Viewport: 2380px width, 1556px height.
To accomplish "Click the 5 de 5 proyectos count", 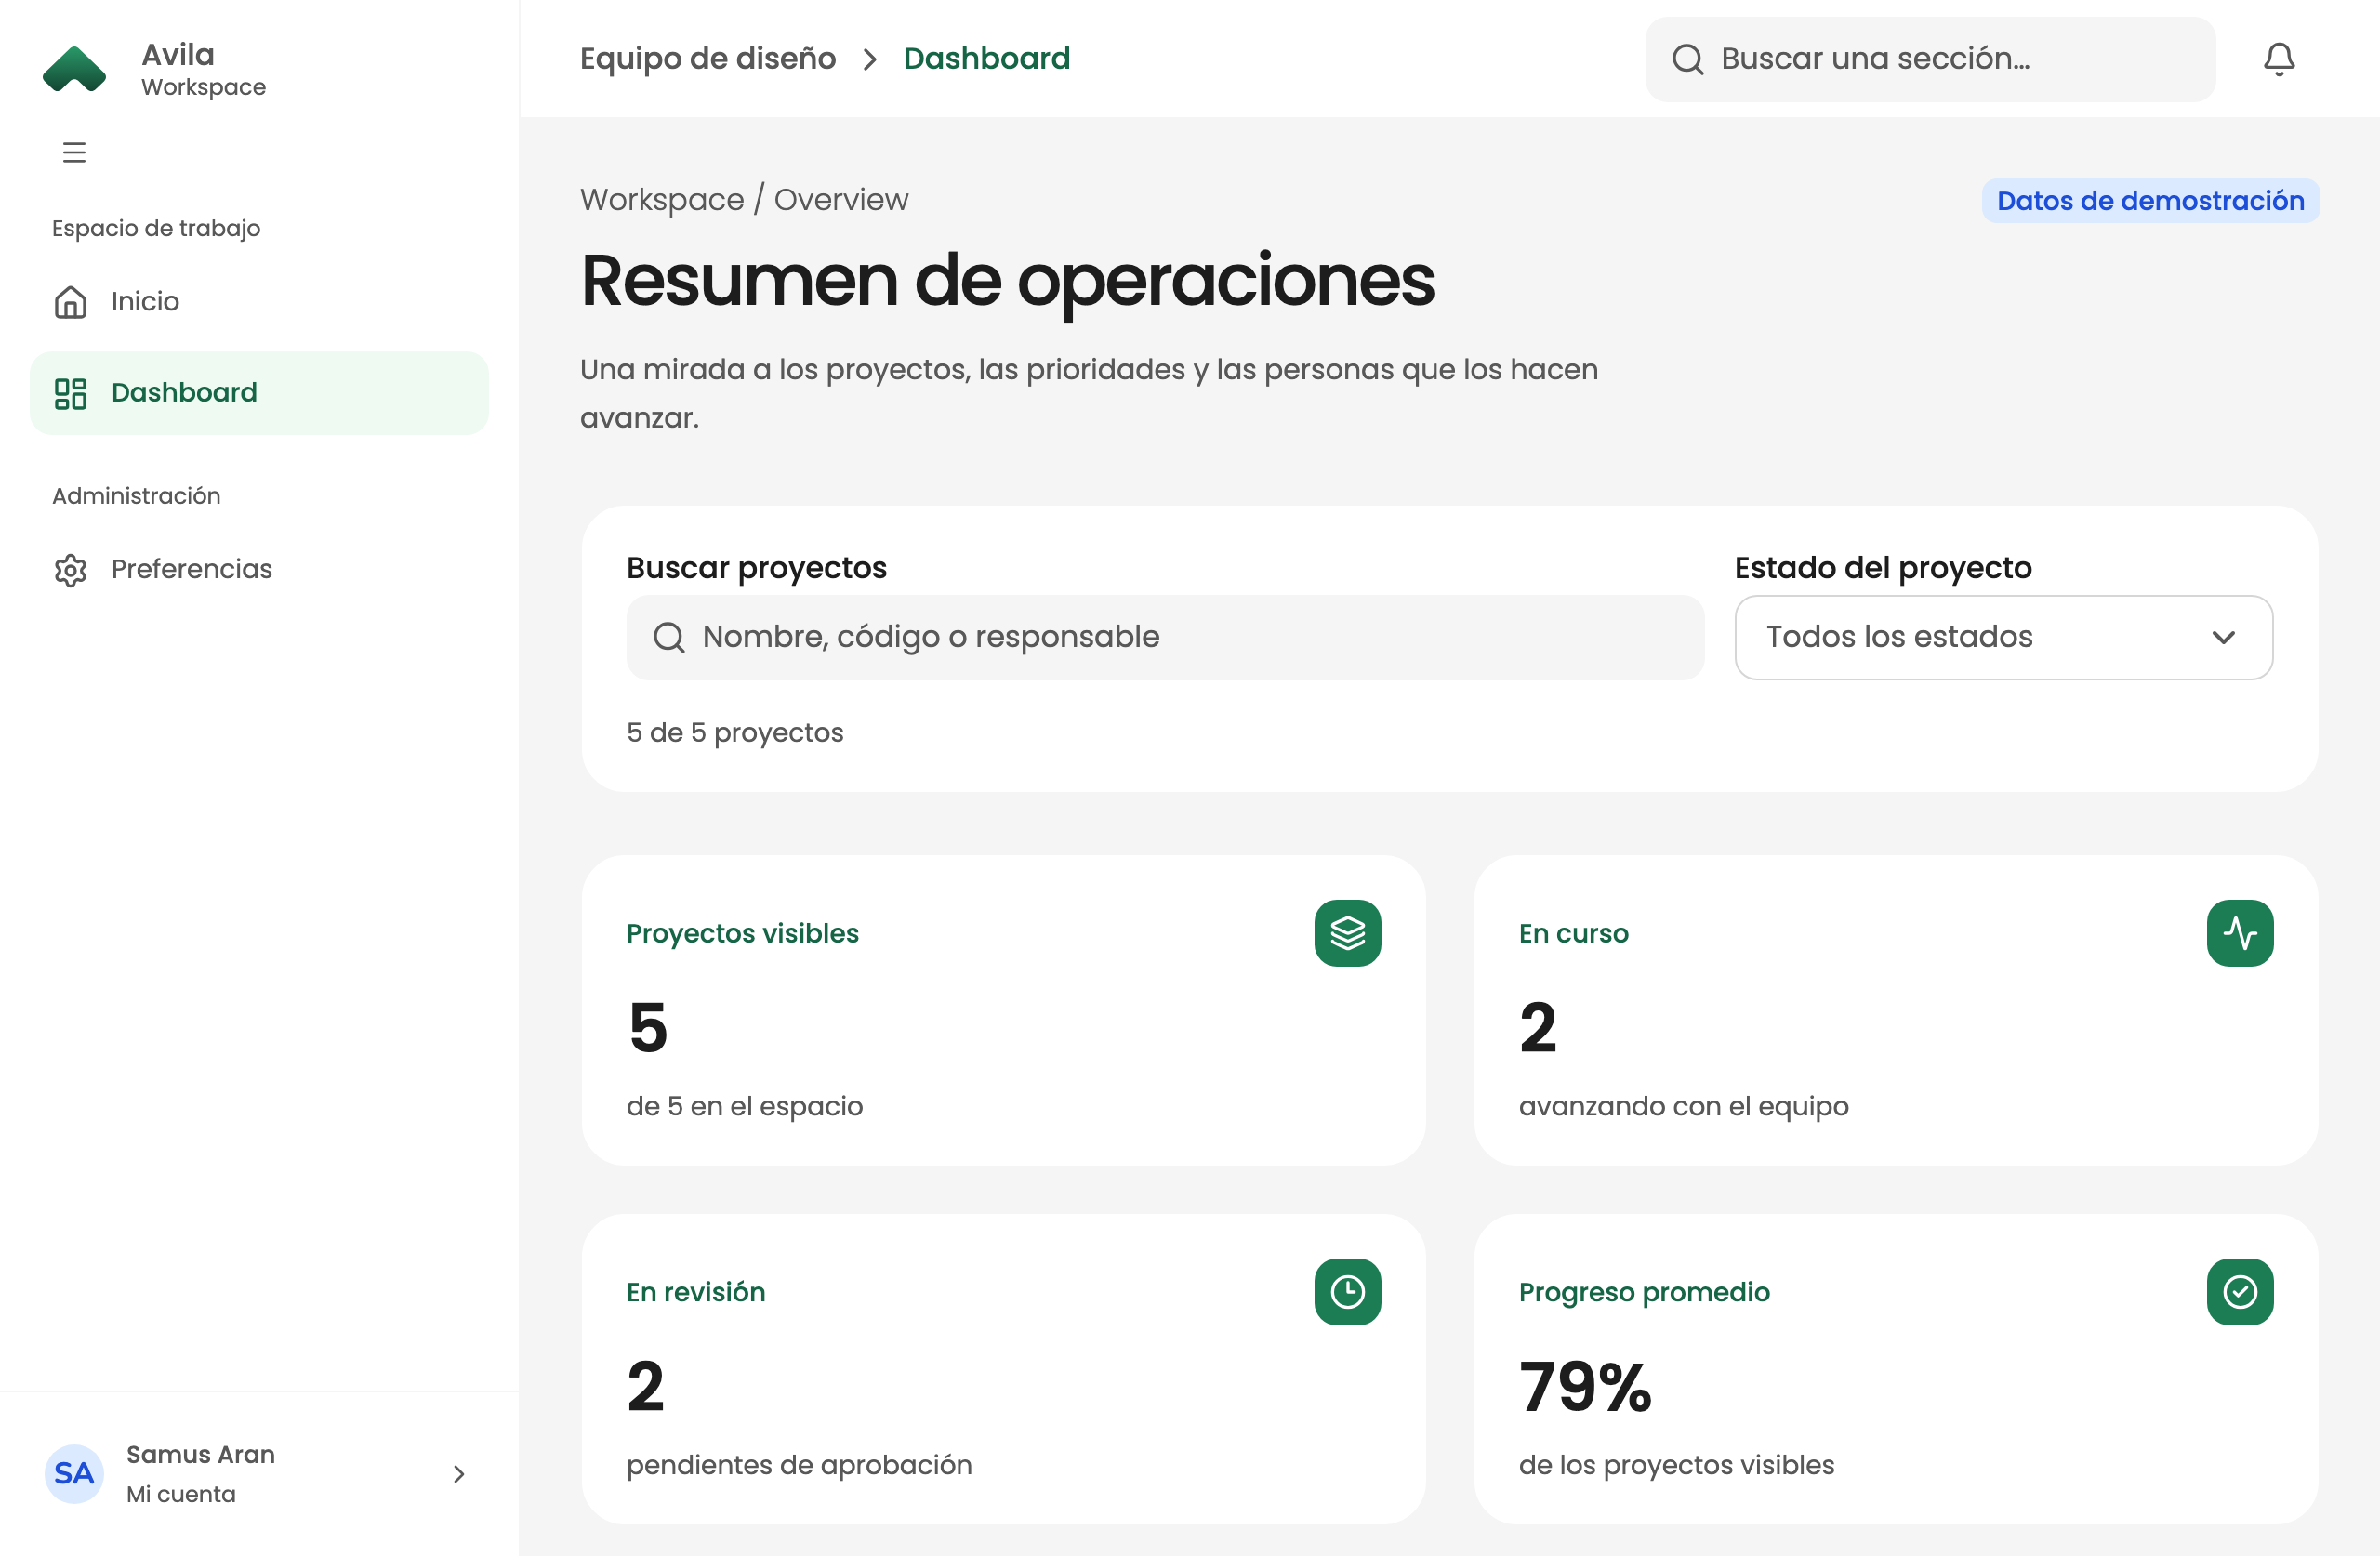I will pos(735,732).
